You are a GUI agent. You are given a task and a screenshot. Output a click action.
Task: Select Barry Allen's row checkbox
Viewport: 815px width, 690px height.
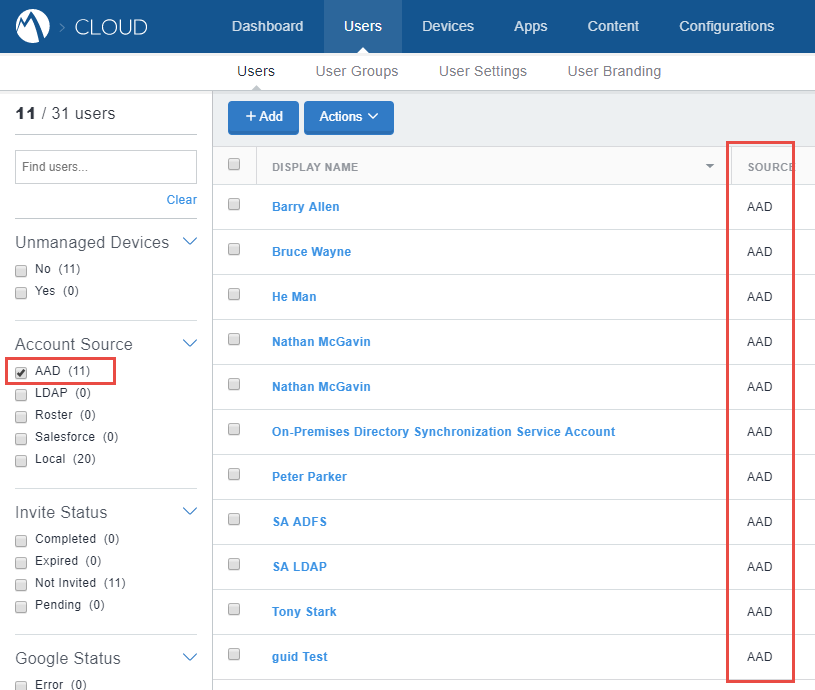click(234, 206)
